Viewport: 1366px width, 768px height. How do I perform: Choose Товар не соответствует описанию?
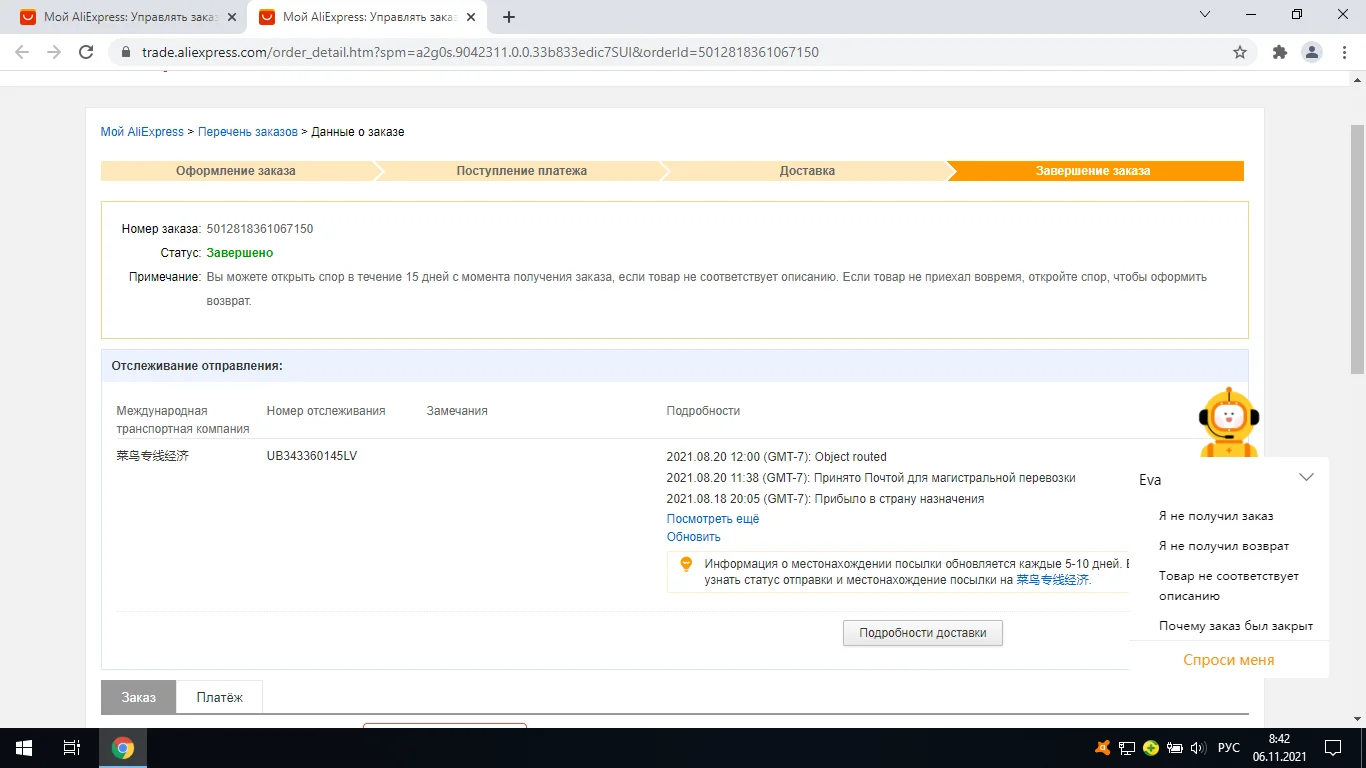click(1229, 586)
